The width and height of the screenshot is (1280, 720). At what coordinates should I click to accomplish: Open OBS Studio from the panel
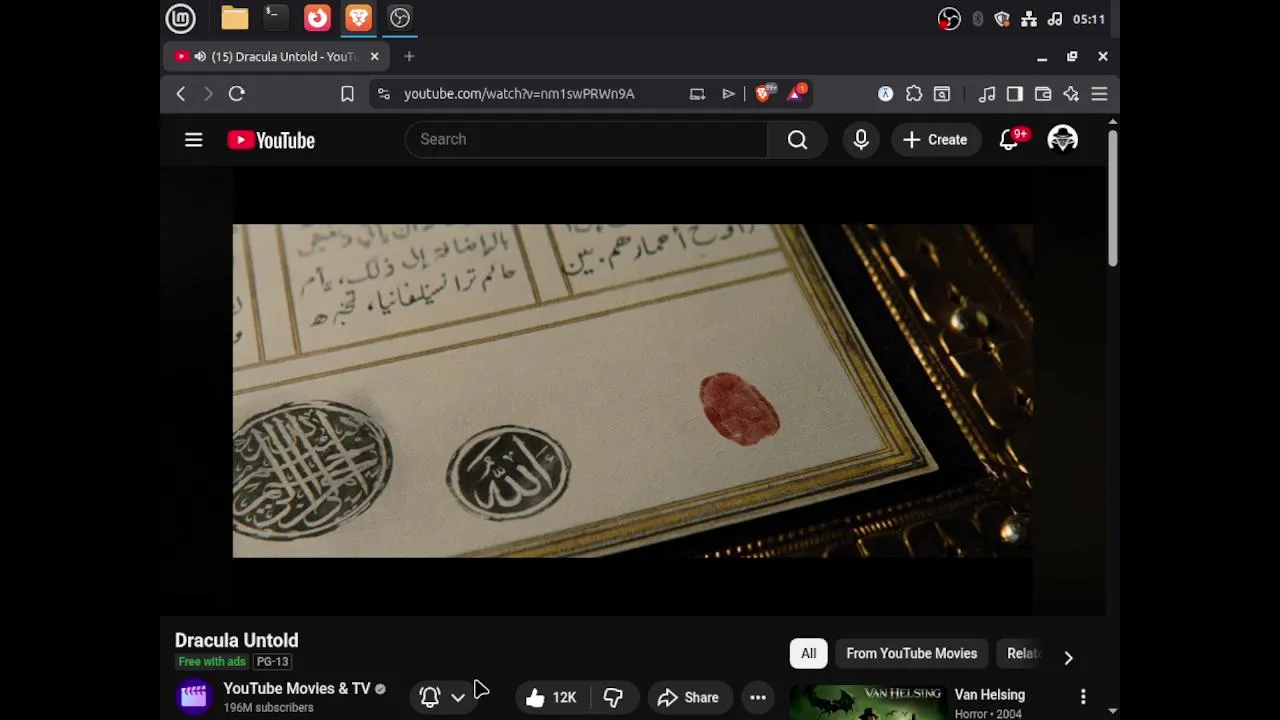point(400,18)
